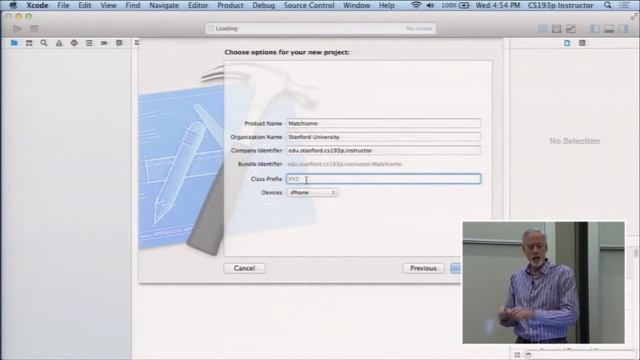The height and width of the screenshot is (360, 640).
Task: Click the Stop button in toolbar
Action: point(34,29)
